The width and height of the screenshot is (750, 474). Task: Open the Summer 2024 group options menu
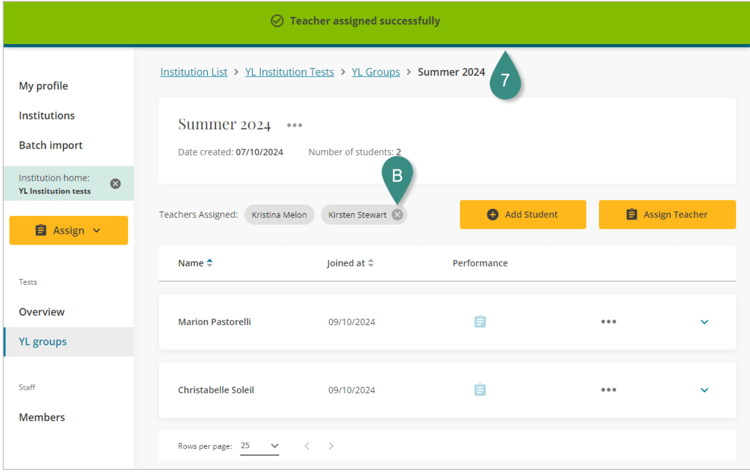[294, 126]
